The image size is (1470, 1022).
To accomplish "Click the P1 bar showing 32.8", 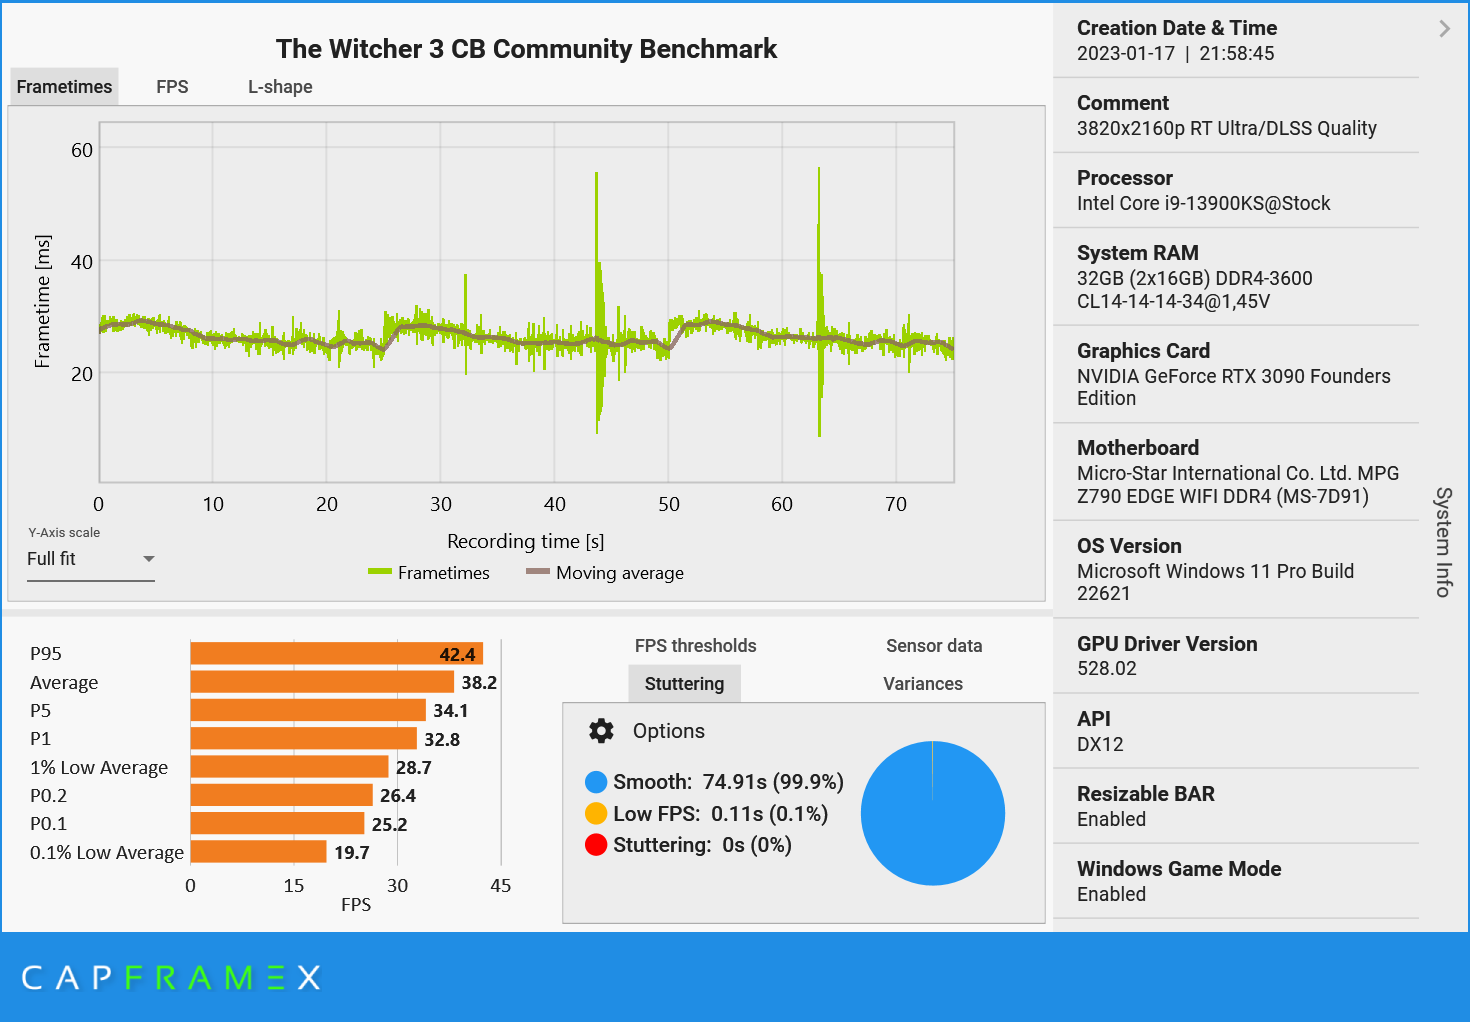I will click(x=304, y=739).
